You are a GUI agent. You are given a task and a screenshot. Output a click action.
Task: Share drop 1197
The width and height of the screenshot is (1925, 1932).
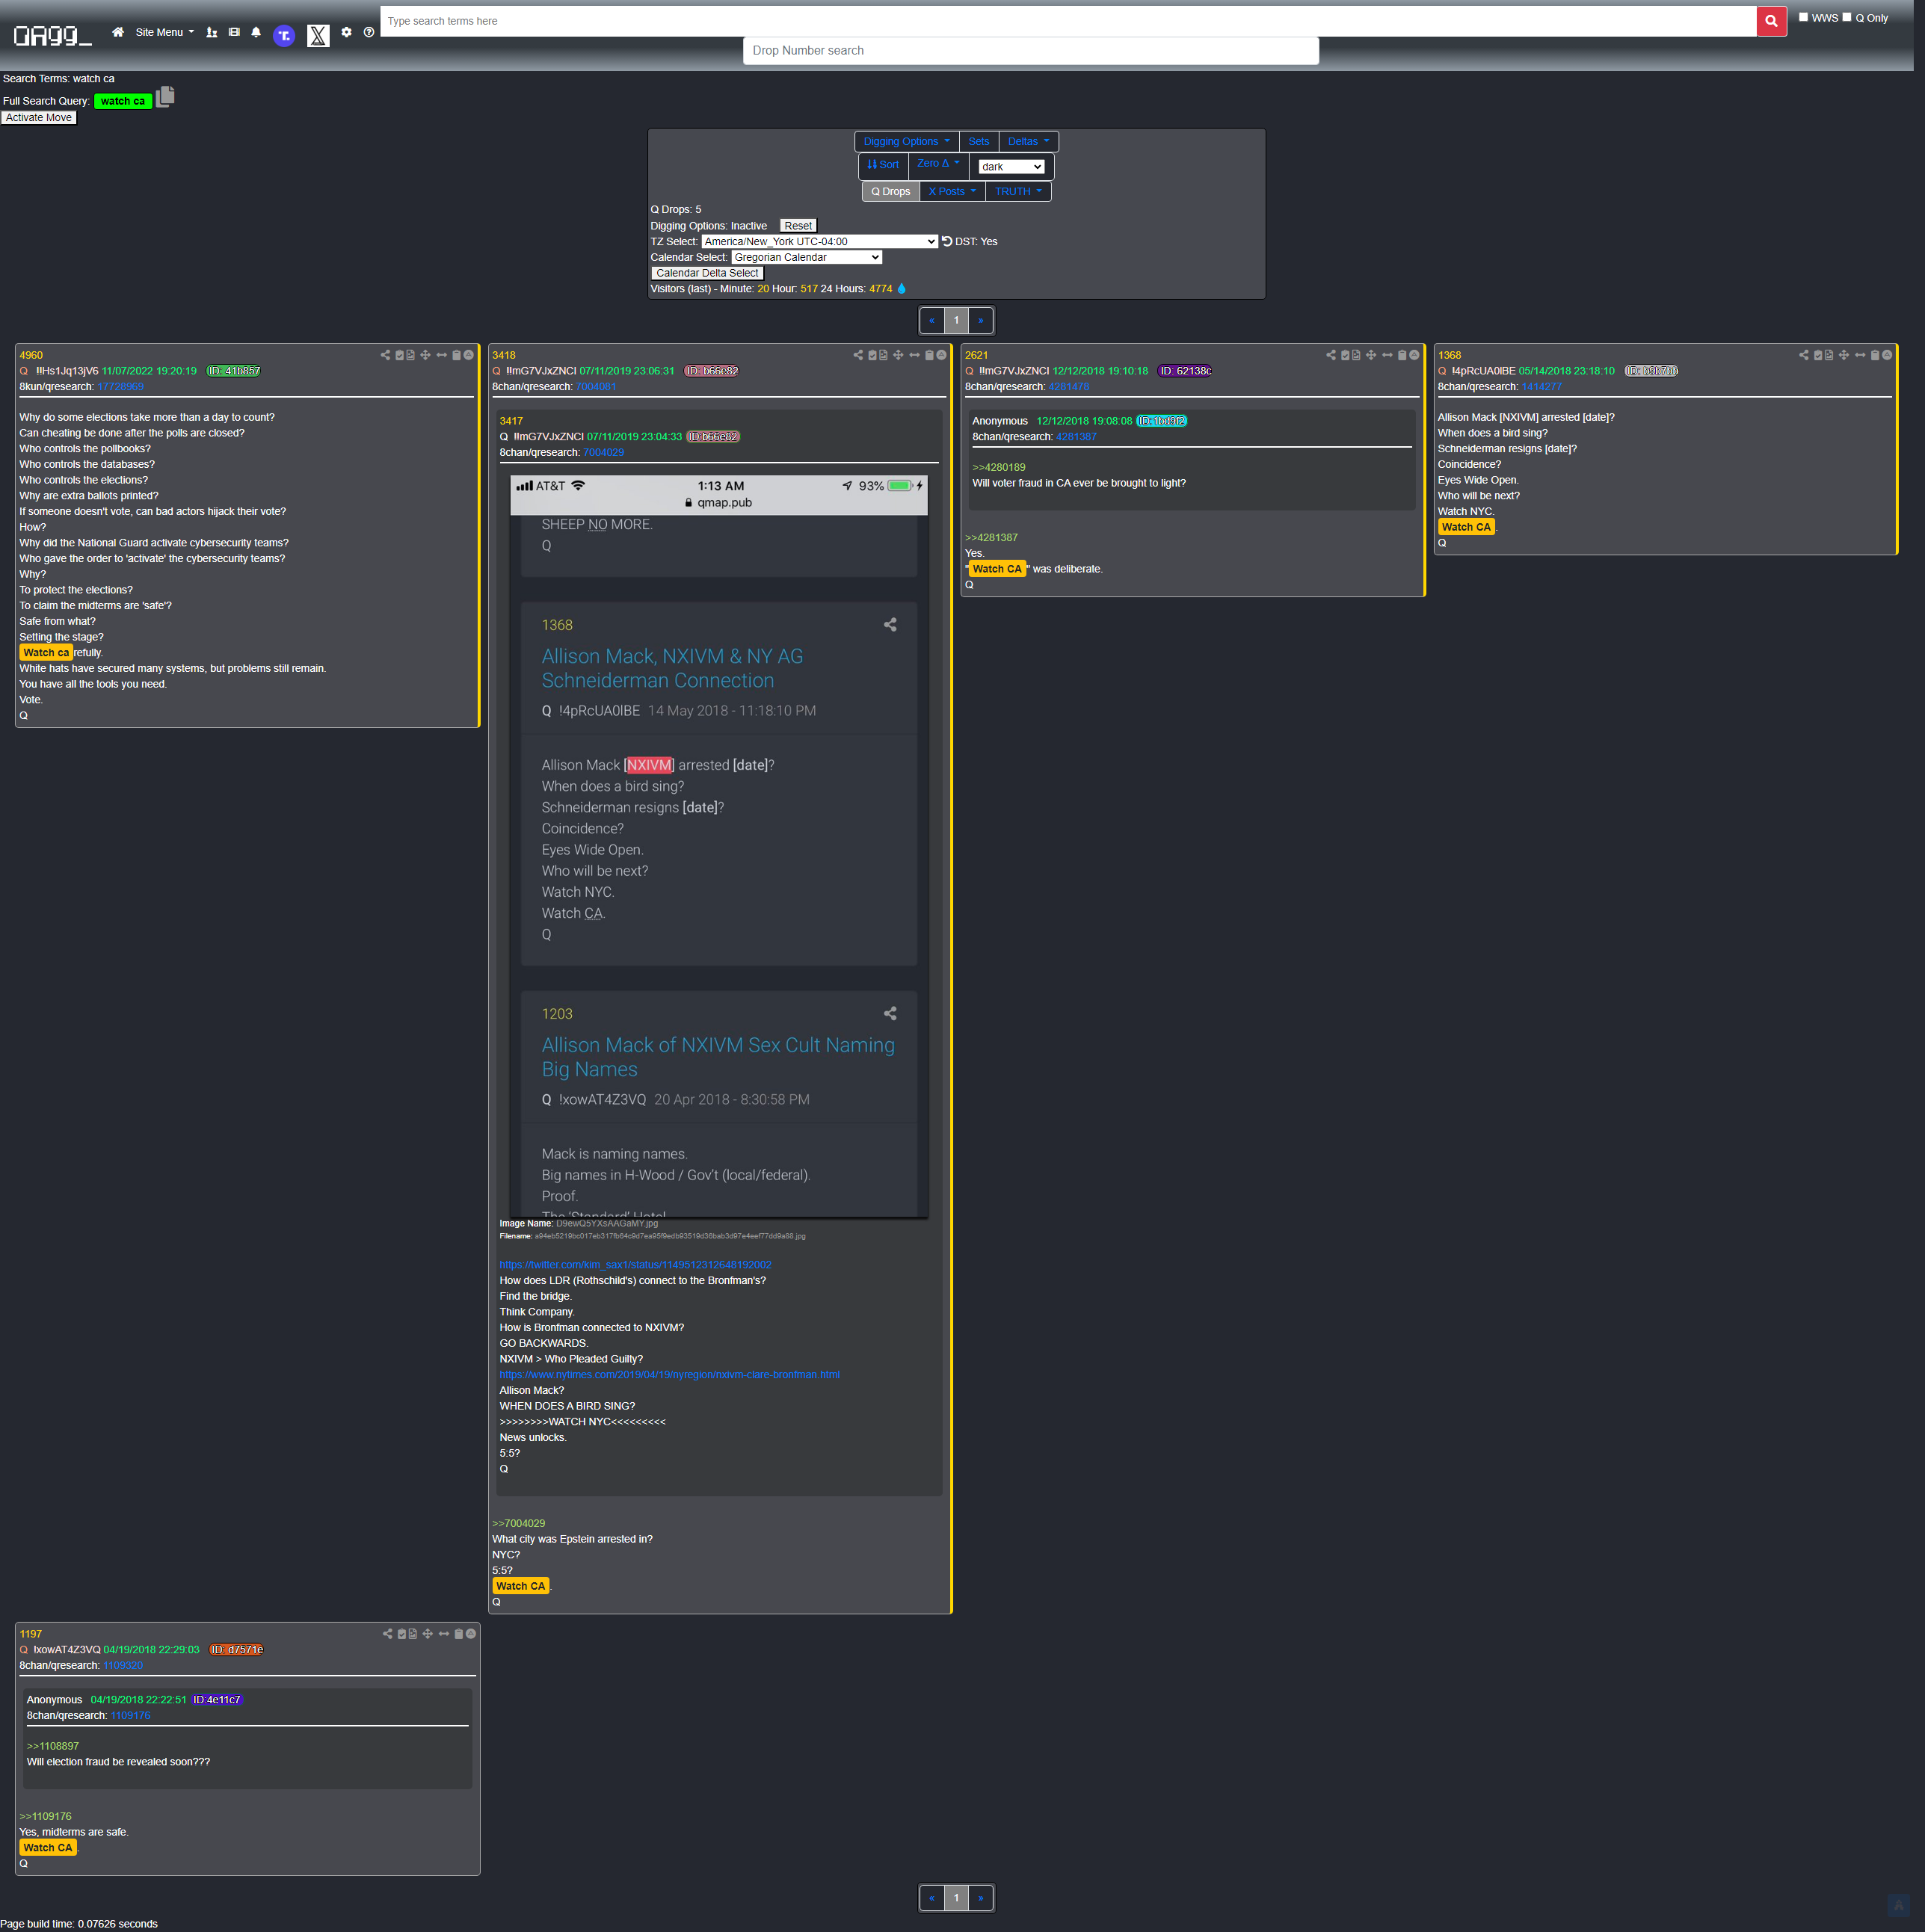[387, 1634]
